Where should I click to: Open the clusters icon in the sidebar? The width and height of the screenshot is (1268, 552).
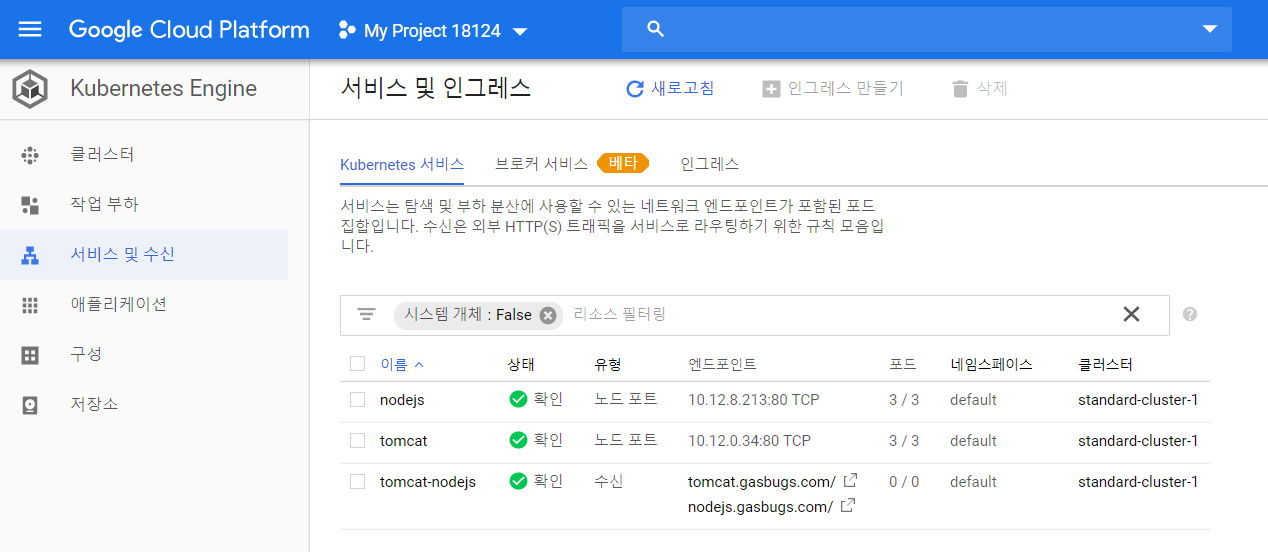coord(30,155)
